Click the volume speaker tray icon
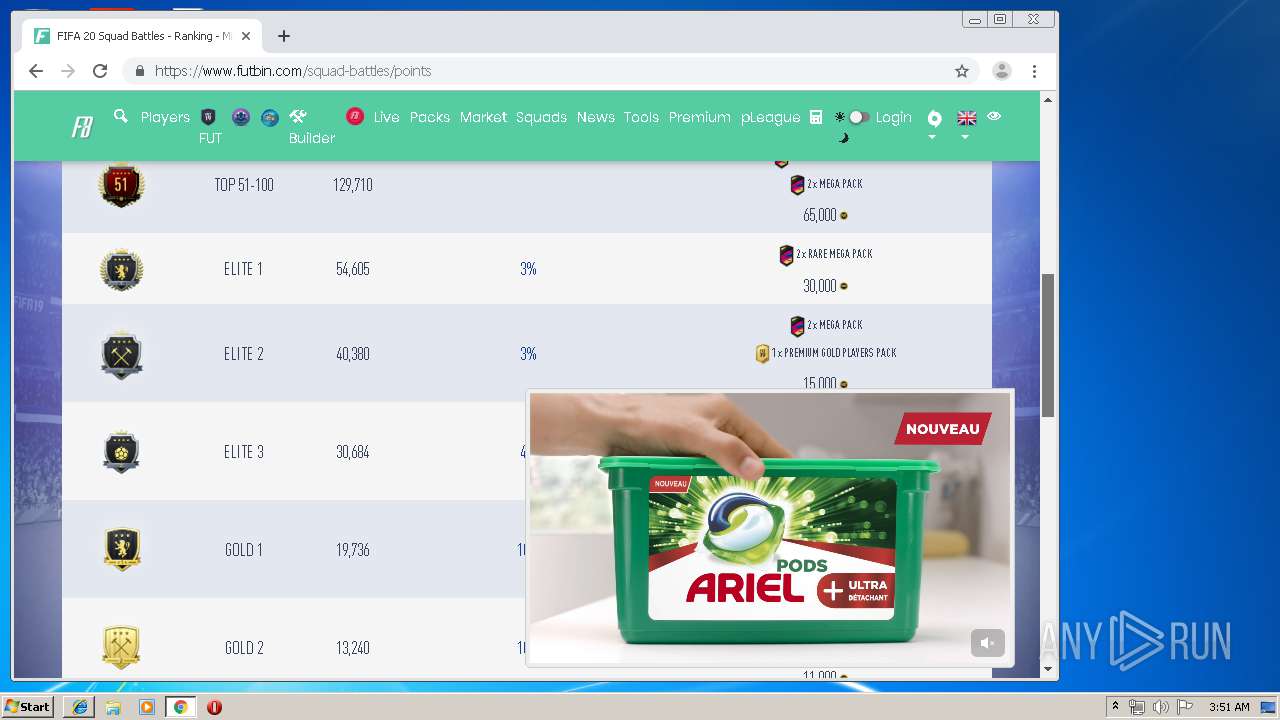Viewport: 1280px width, 720px height. [1160, 707]
